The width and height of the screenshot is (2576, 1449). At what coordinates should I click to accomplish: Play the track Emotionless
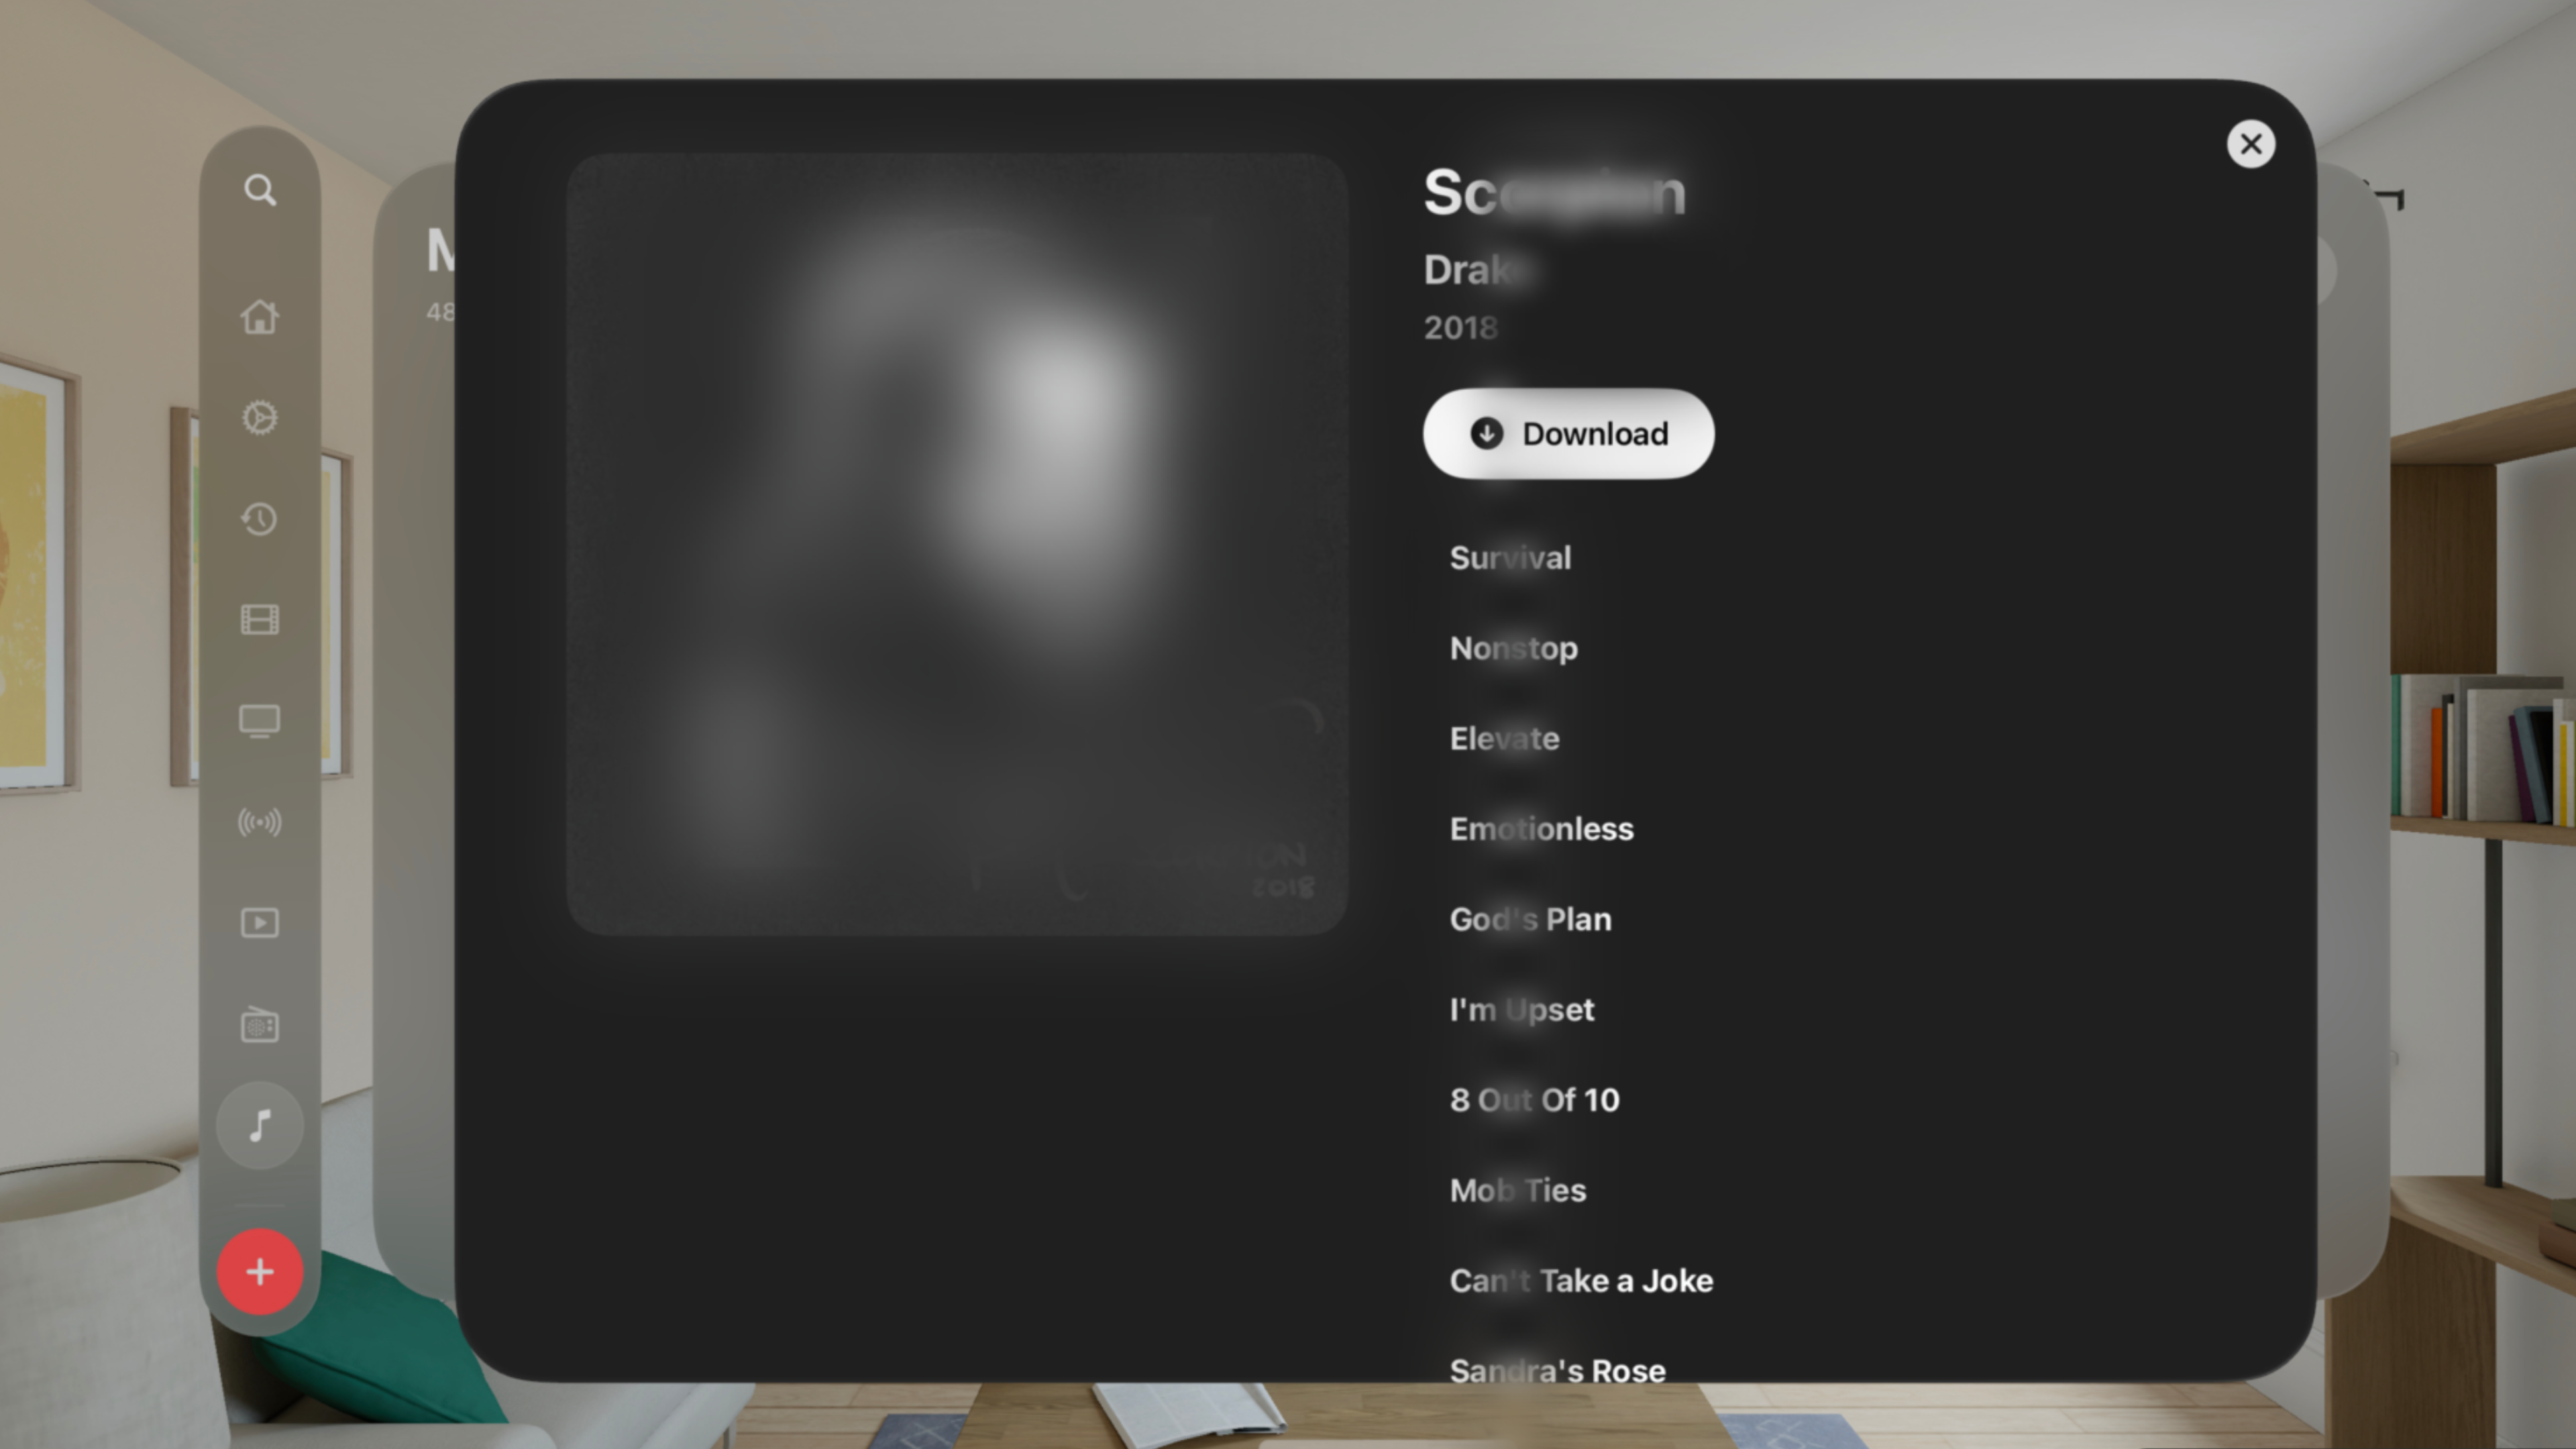click(x=1541, y=829)
